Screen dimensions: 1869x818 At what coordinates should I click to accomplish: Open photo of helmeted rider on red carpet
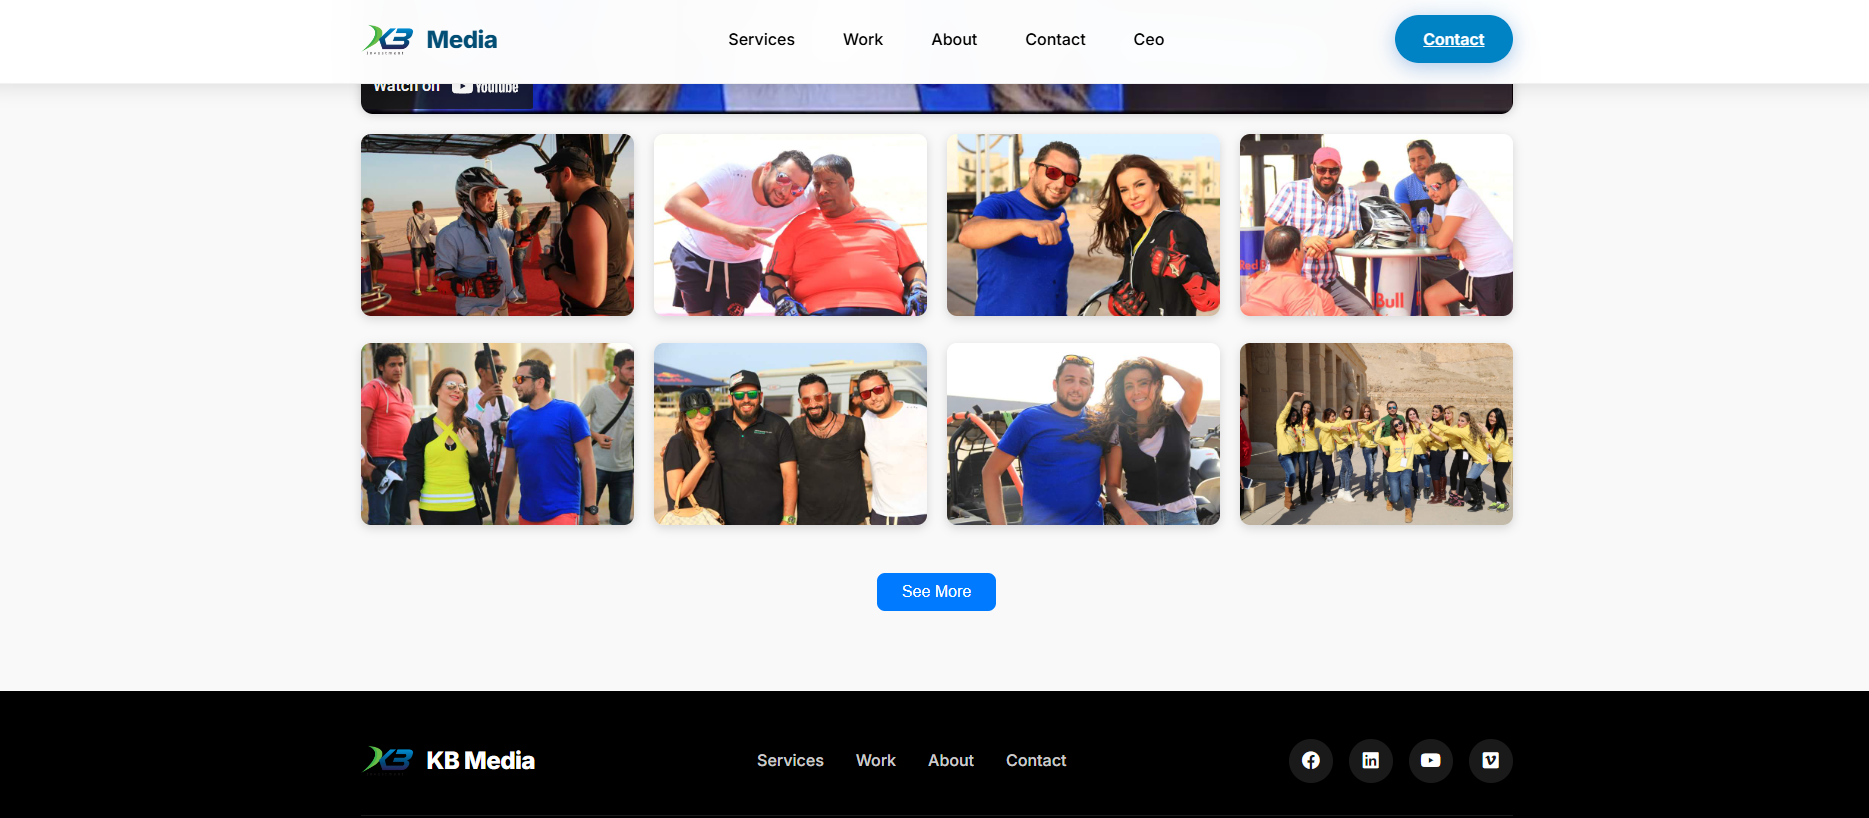click(x=497, y=225)
